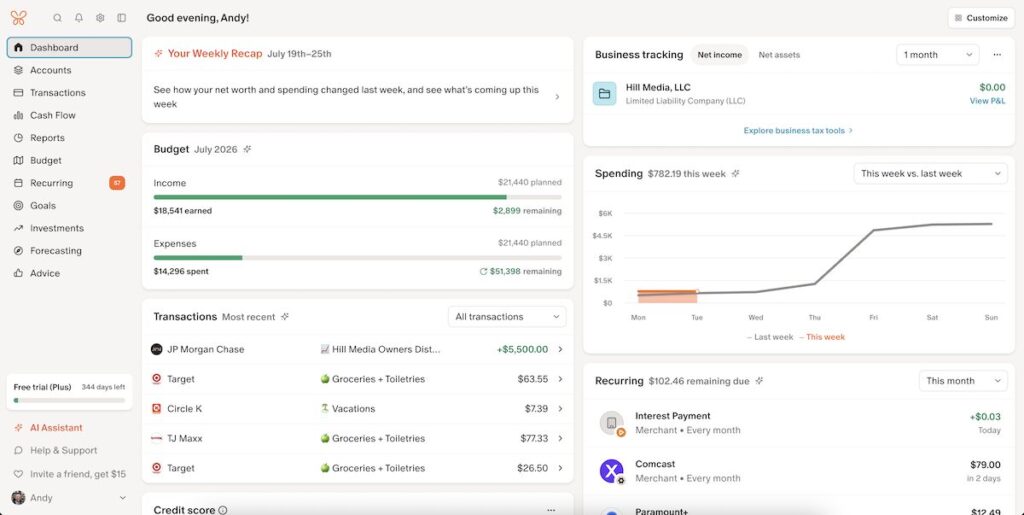Open the 1 month period dropdown
The height and width of the screenshot is (515, 1024).
(937, 55)
